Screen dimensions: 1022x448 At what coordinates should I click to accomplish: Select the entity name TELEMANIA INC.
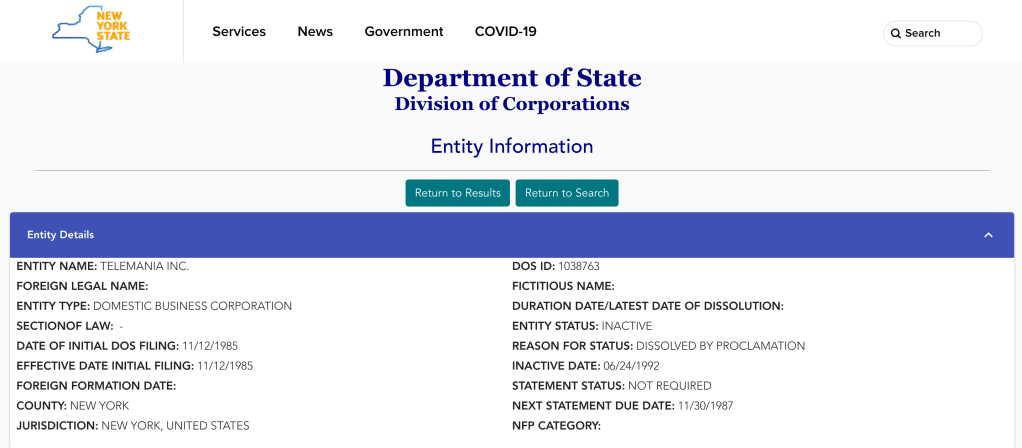click(144, 266)
